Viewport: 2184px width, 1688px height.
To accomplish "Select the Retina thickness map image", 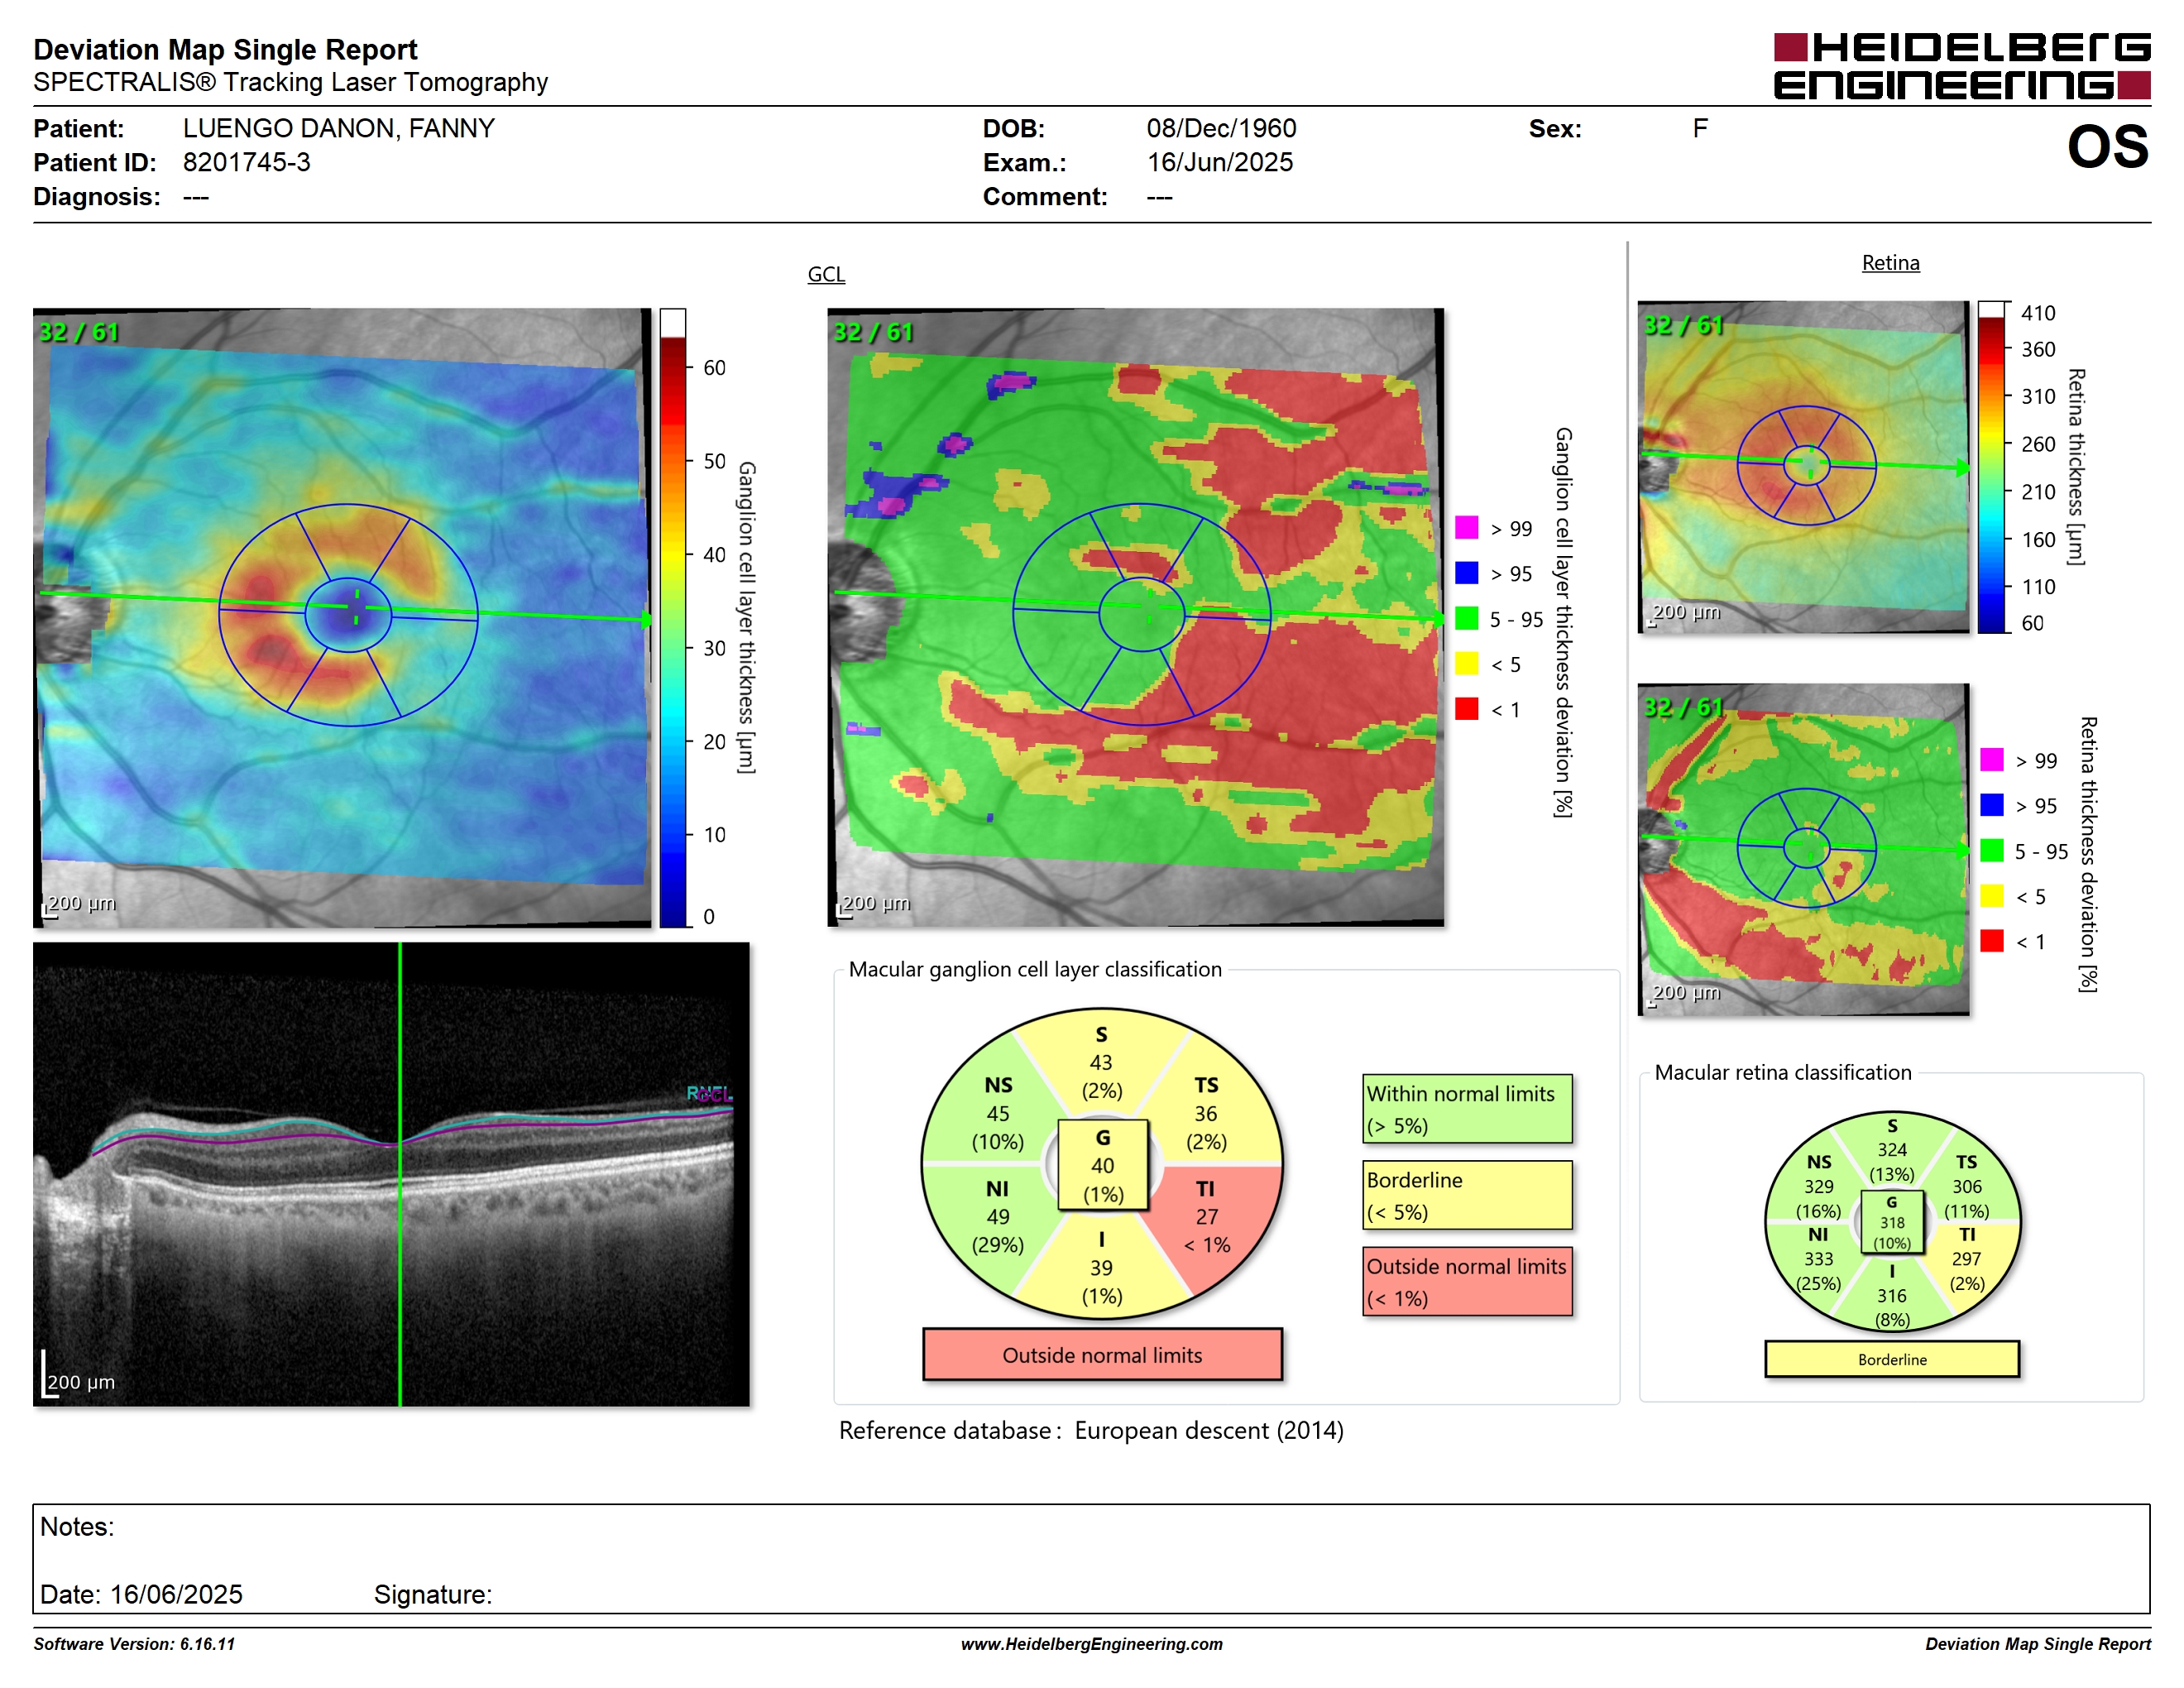I will tap(1803, 467).
